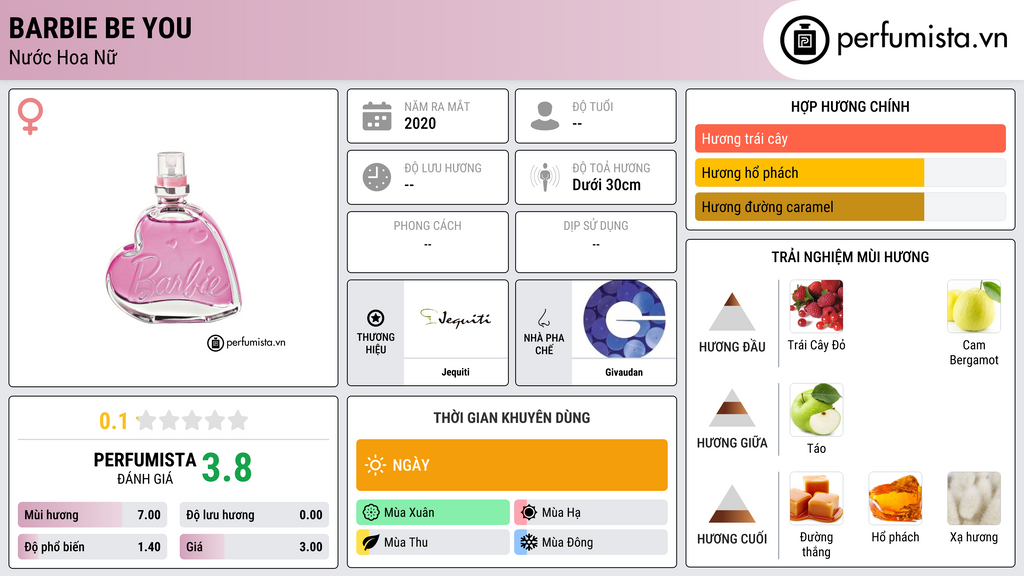This screenshot has width=1024, height=576.
Task: Click the five-star rating row
Action: (x=192, y=420)
